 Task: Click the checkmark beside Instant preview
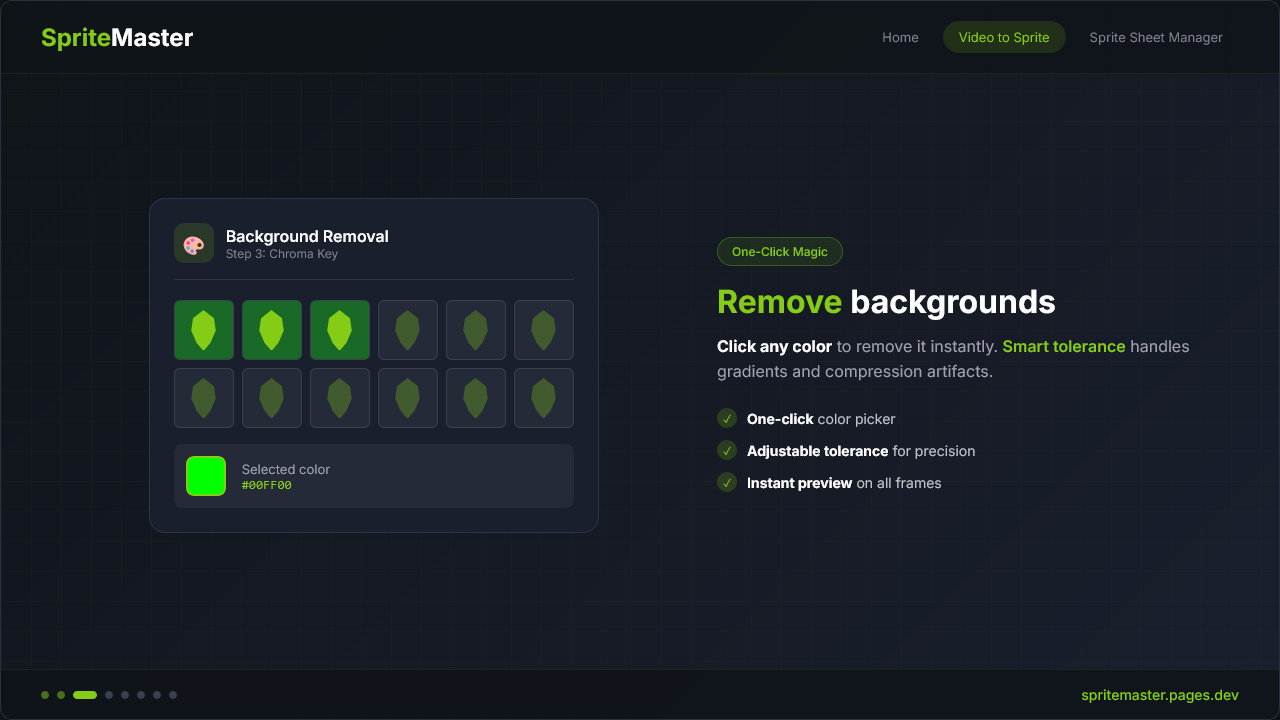(727, 482)
